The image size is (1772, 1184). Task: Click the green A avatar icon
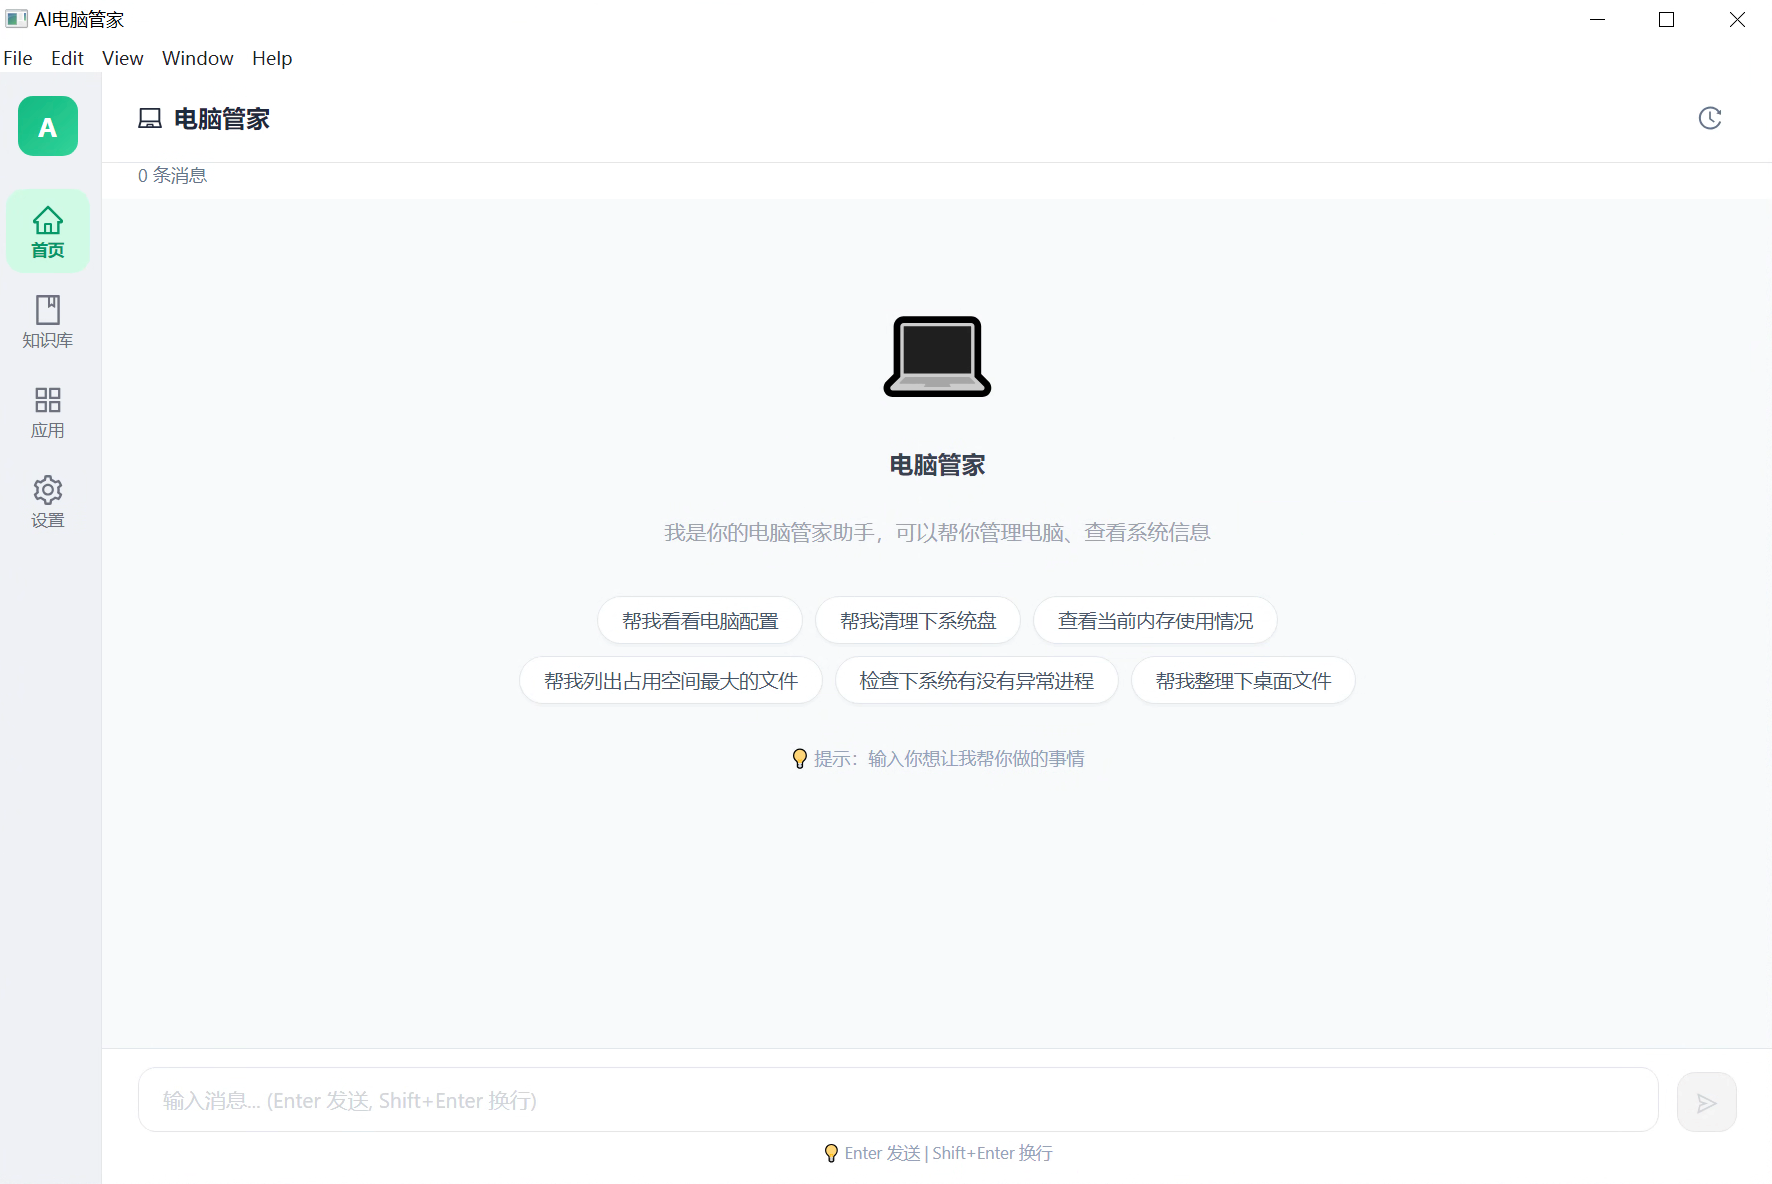47,126
